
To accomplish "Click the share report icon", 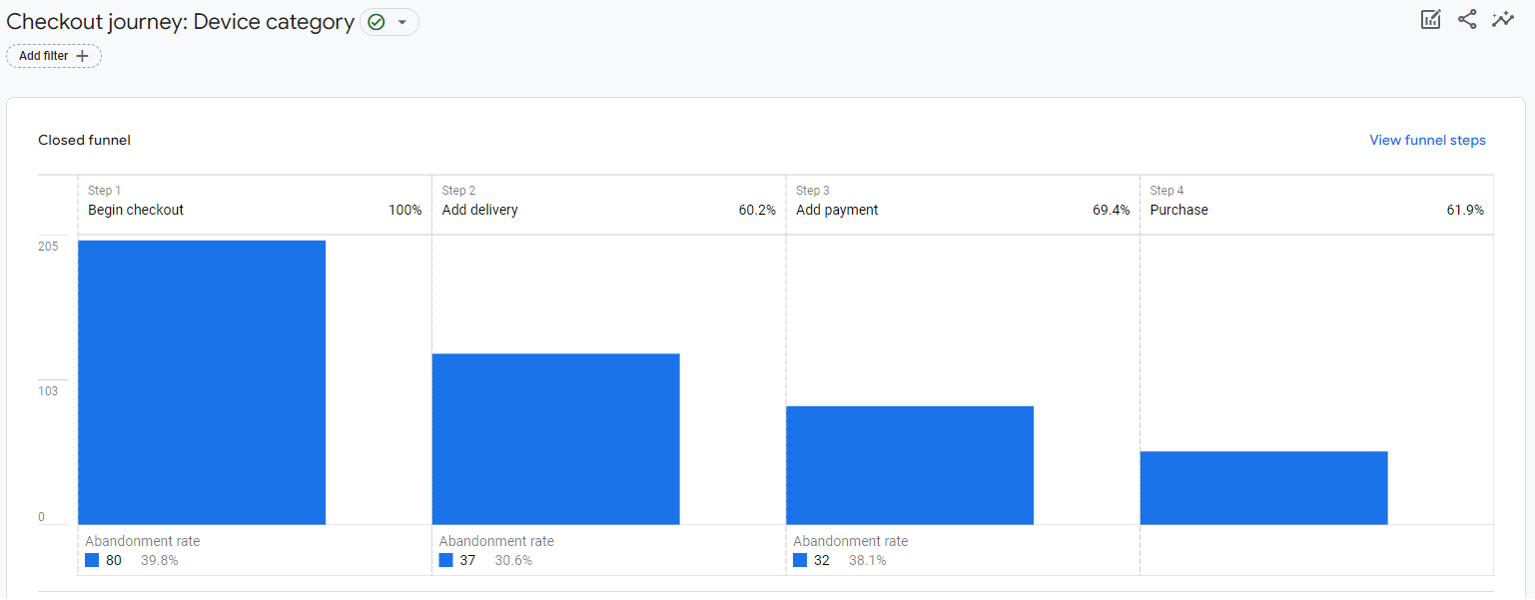I will tap(1467, 19).
